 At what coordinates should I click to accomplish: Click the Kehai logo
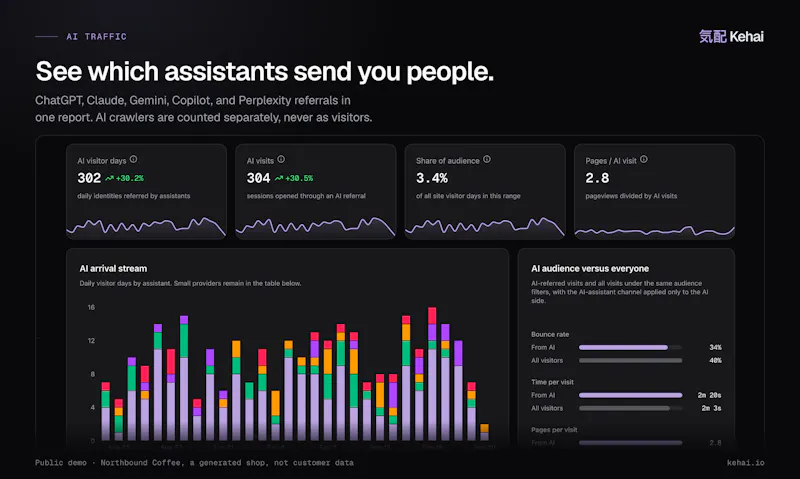[731, 37]
